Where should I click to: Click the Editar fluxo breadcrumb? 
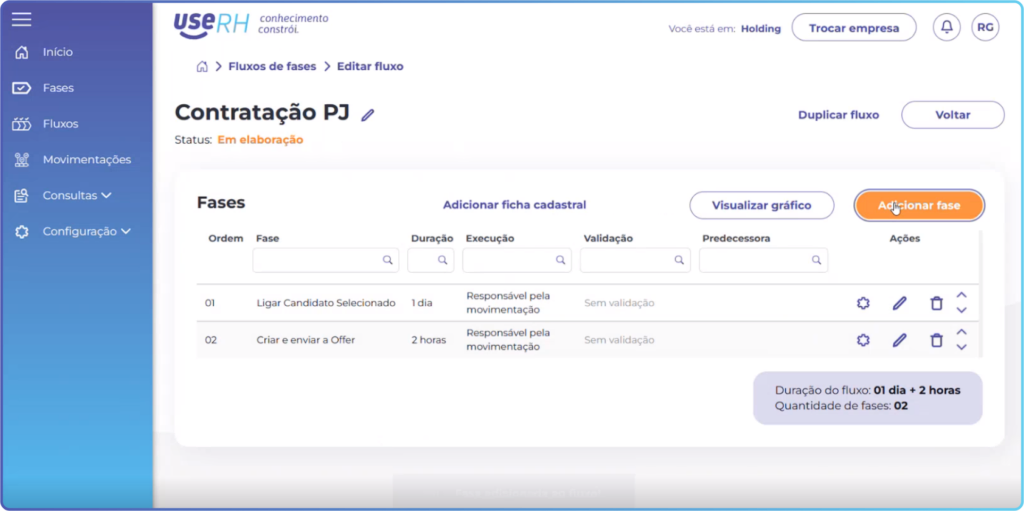[370, 67]
